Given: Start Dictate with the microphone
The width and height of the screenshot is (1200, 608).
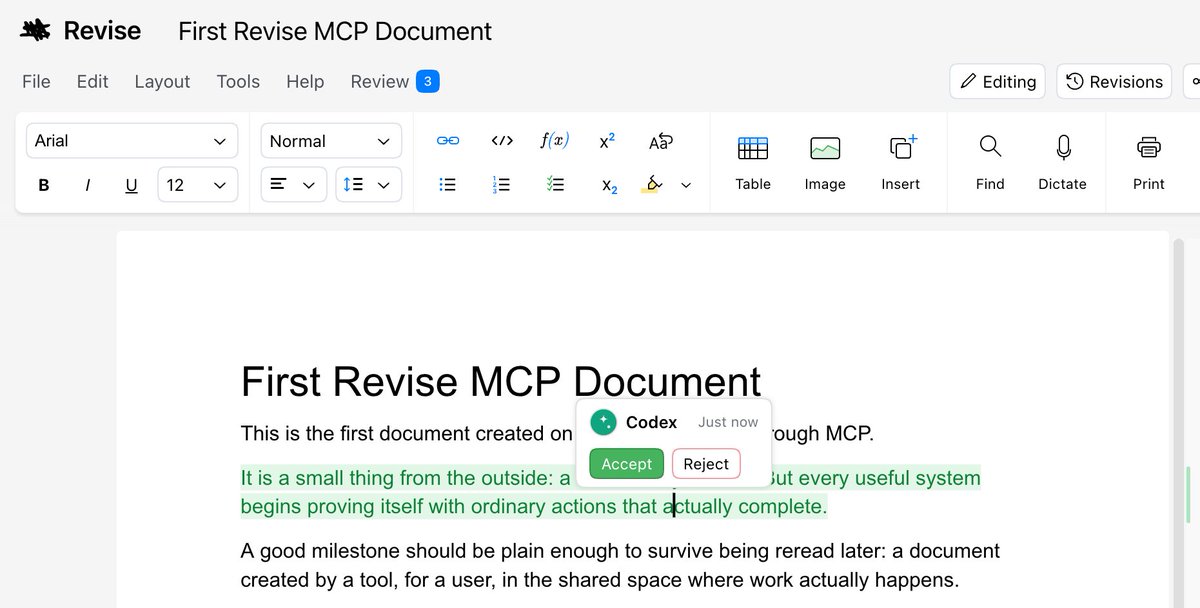Looking at the screenshot, I should tap(1062, 163).
